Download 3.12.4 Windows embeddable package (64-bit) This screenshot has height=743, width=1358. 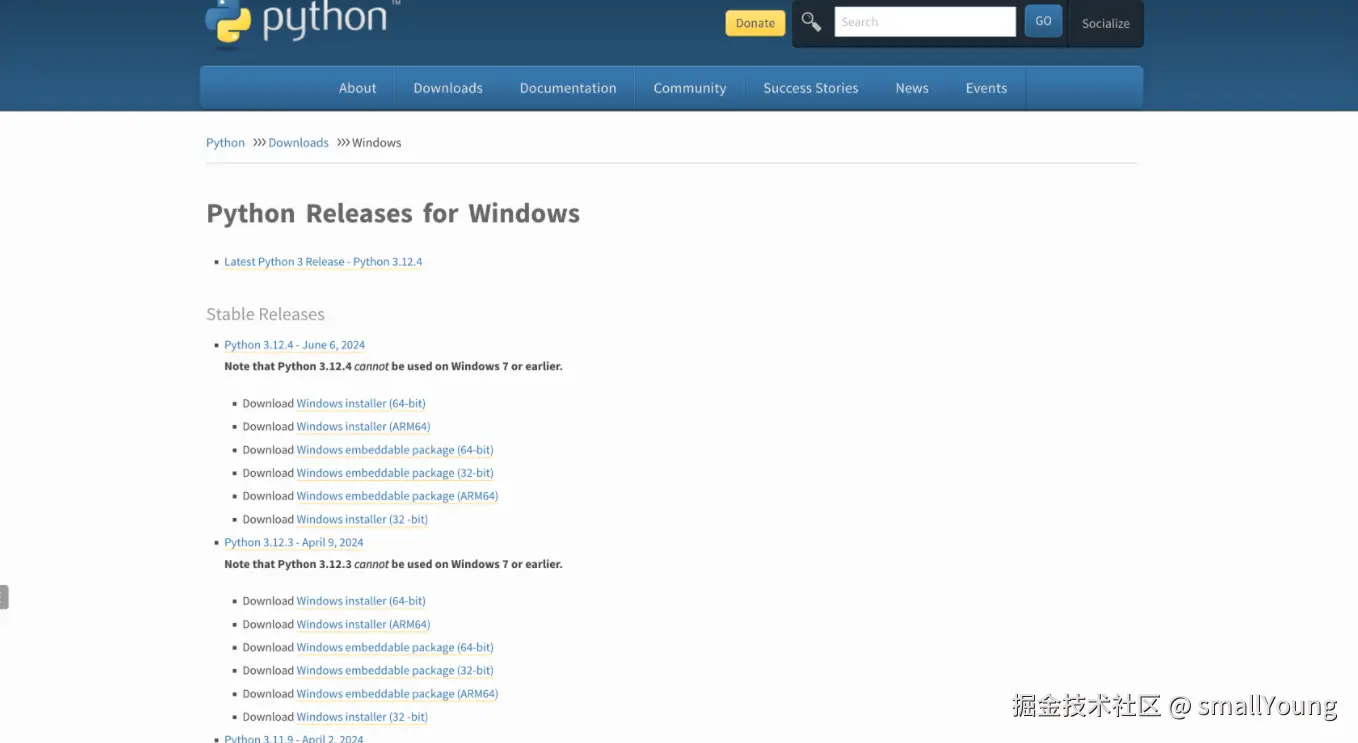coord(395,450)
